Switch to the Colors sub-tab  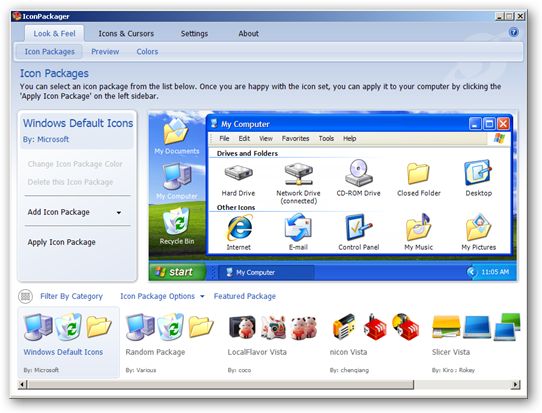[147, 51]
